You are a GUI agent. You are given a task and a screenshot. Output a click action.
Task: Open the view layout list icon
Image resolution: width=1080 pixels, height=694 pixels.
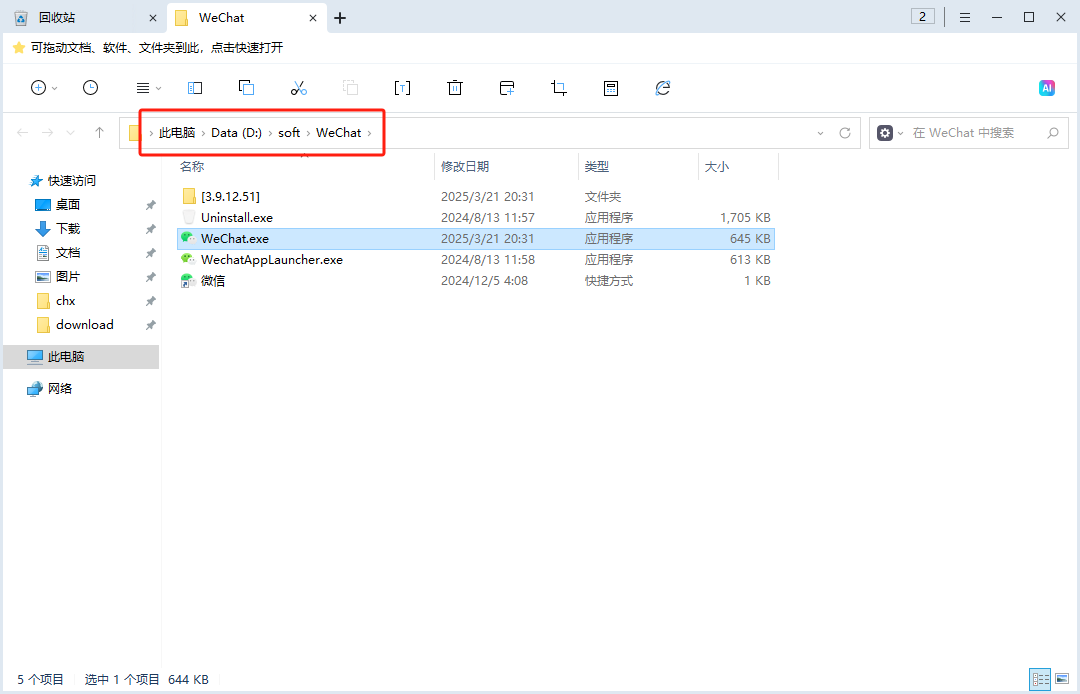coord(143,88)
